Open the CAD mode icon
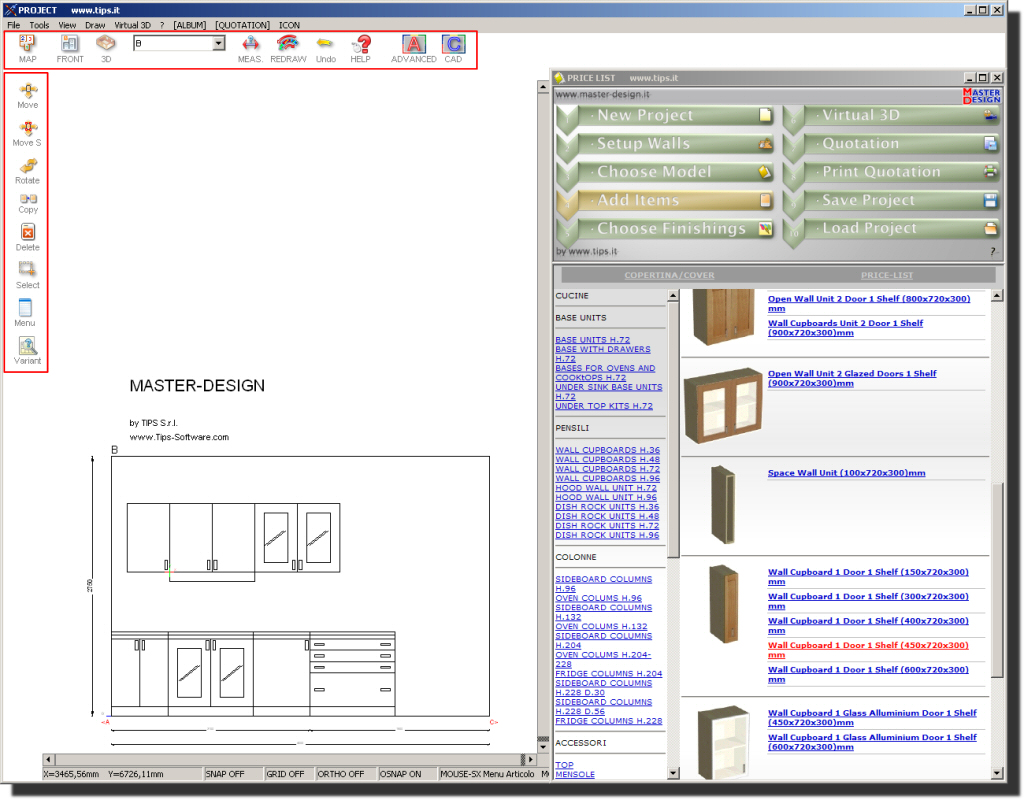Viewport: 1024px width, 800px height. click(453, 48)
